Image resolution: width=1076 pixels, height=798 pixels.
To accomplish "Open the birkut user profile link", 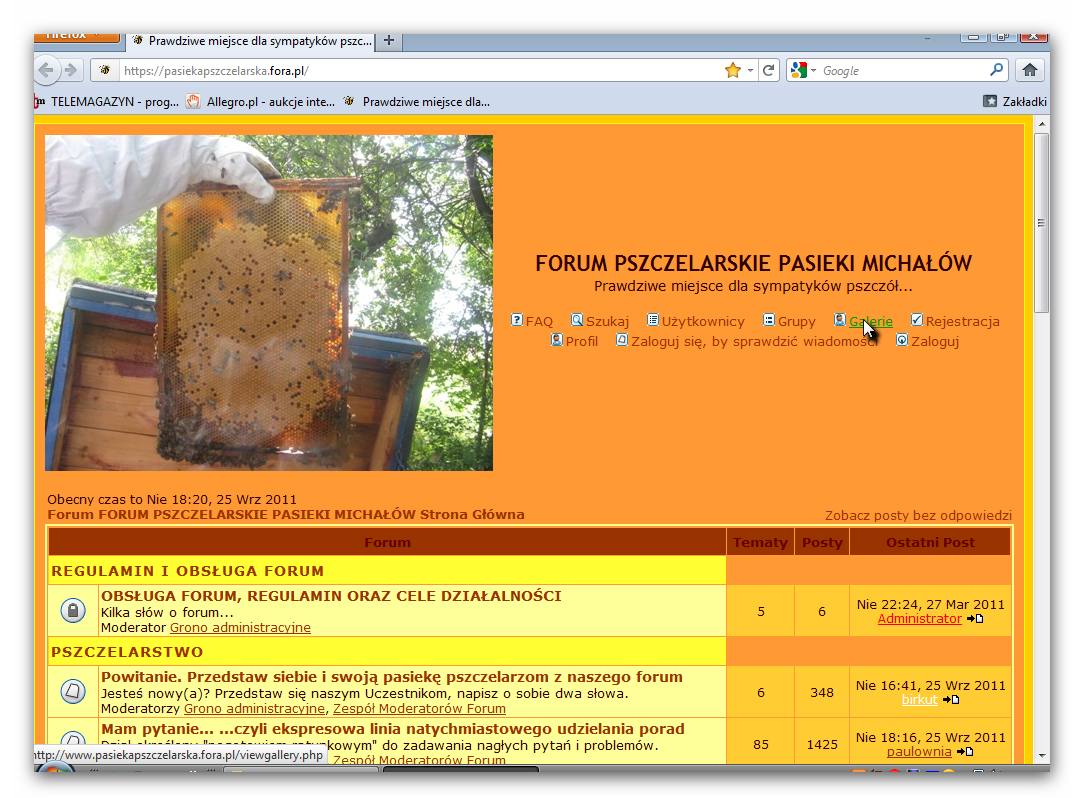I will click(x=920, y=700).
